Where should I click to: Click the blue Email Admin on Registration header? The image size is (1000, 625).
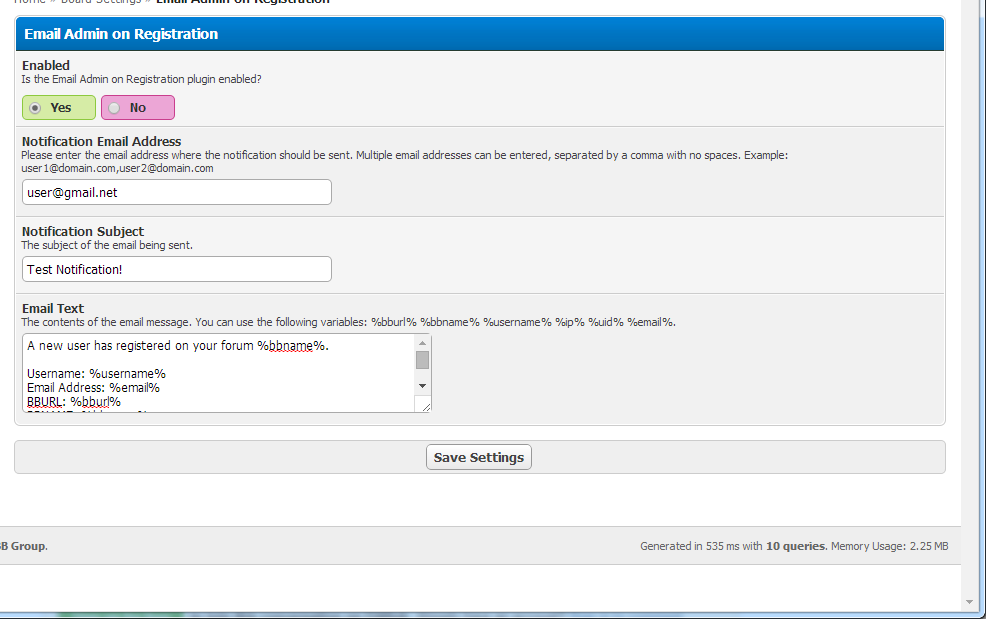click(480, 34)
